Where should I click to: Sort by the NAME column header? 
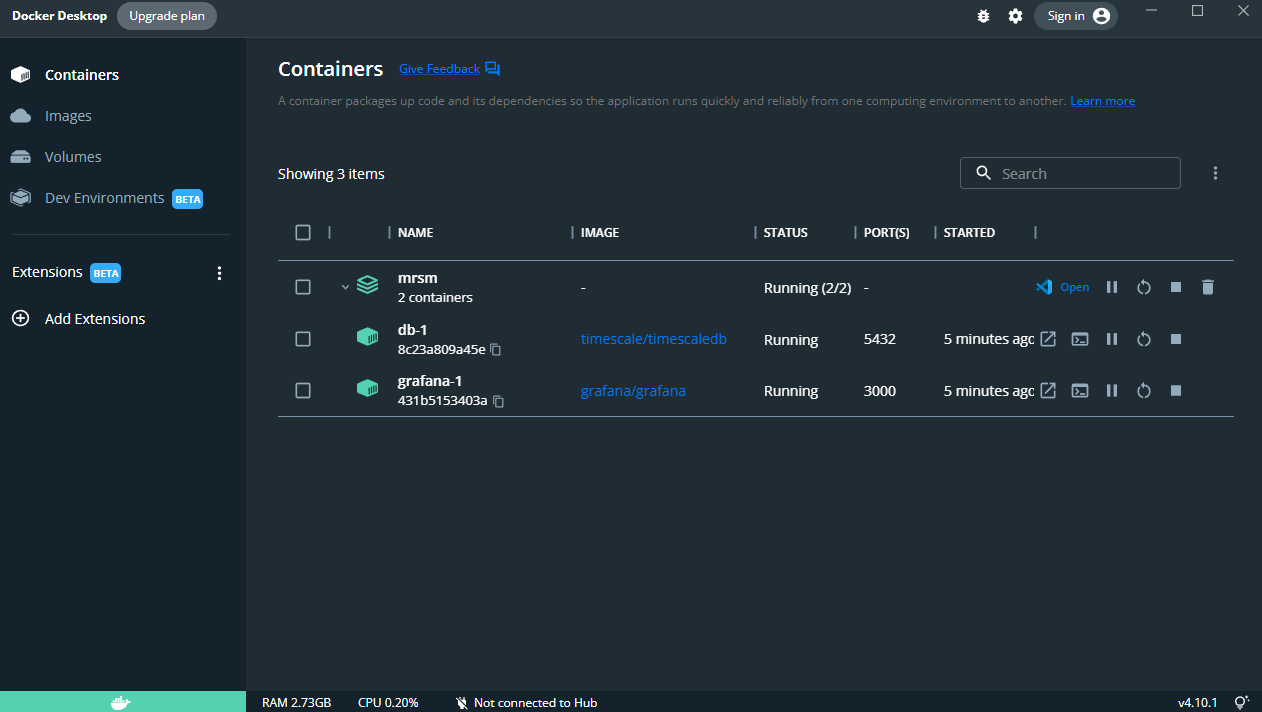pyautogui.click(x=415, y=232)
